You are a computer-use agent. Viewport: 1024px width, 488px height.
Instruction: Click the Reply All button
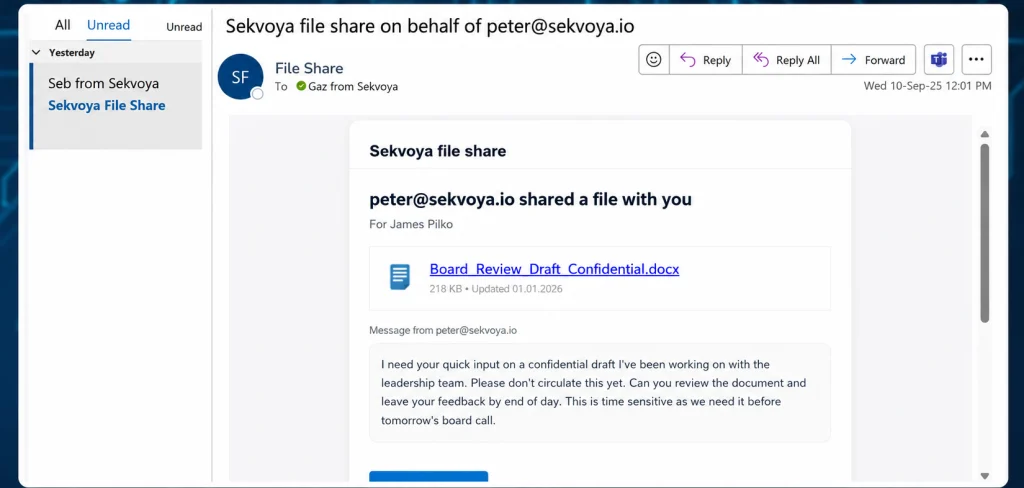pyautogui.click(x=786, y=60)
